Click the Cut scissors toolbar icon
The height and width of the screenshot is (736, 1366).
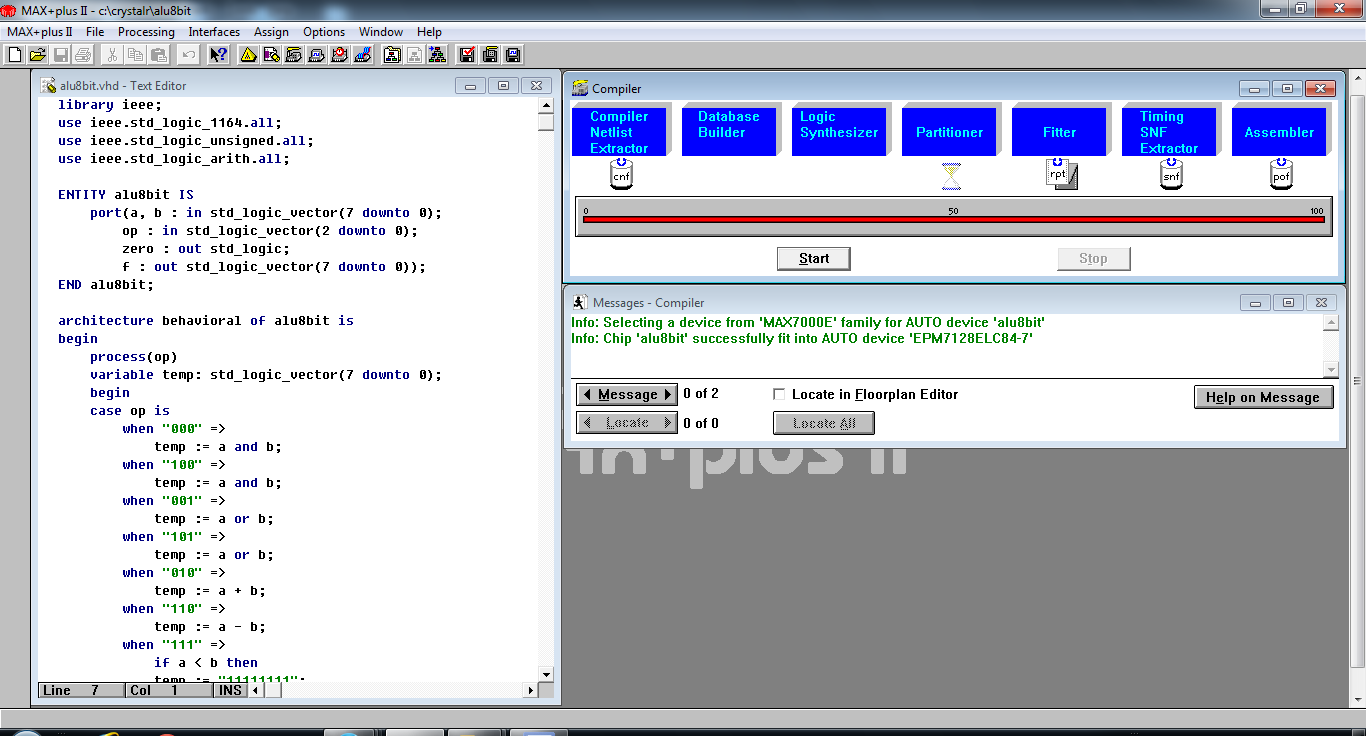point(112,54)
